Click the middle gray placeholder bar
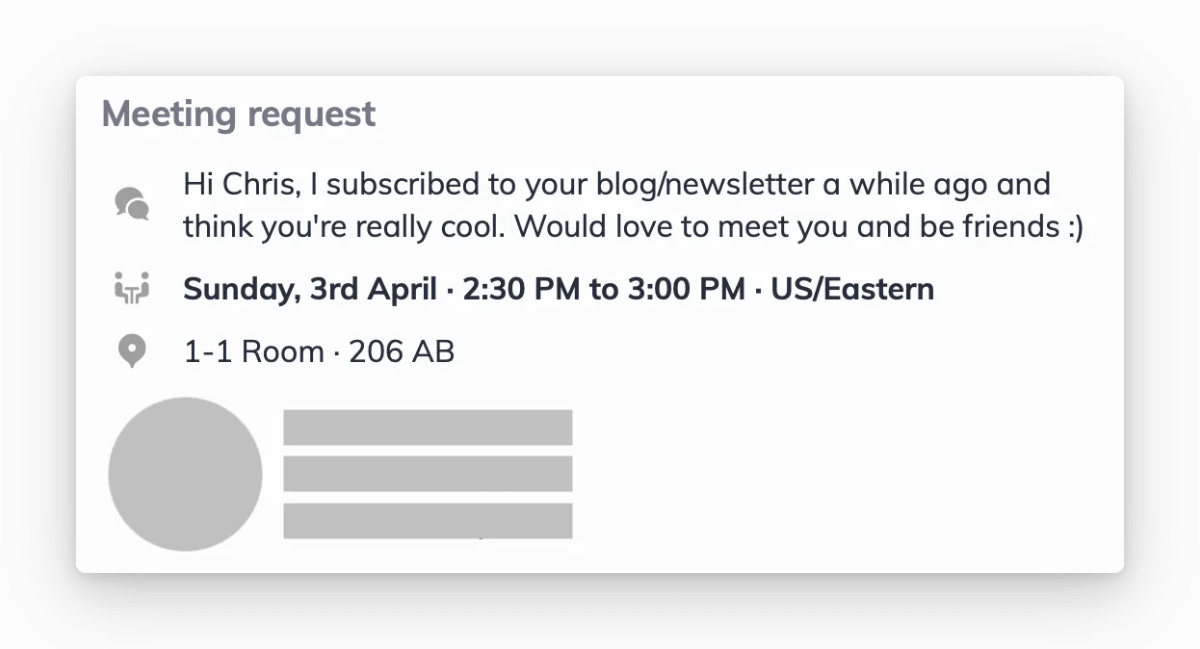The width and height of the screenshot is (1200, 649). click(428, 474)
